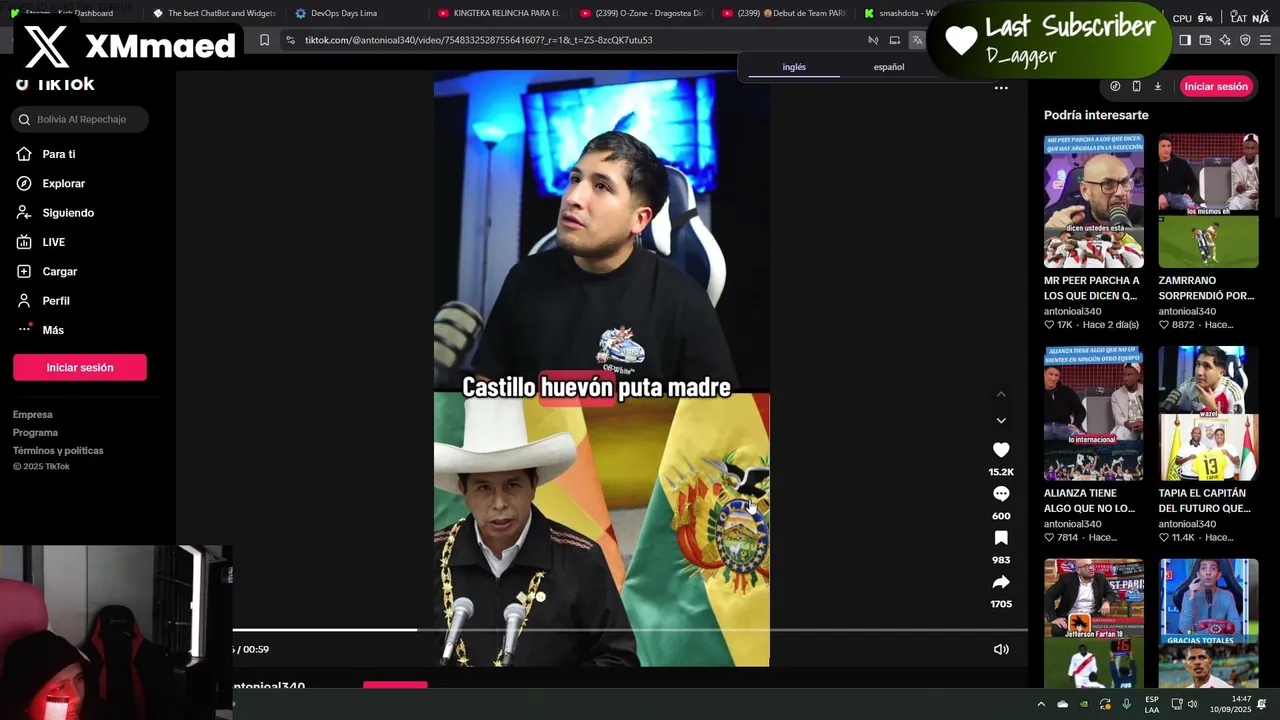
Task: Mute video with the speaker icon
Action: [x=1001, y=649]
